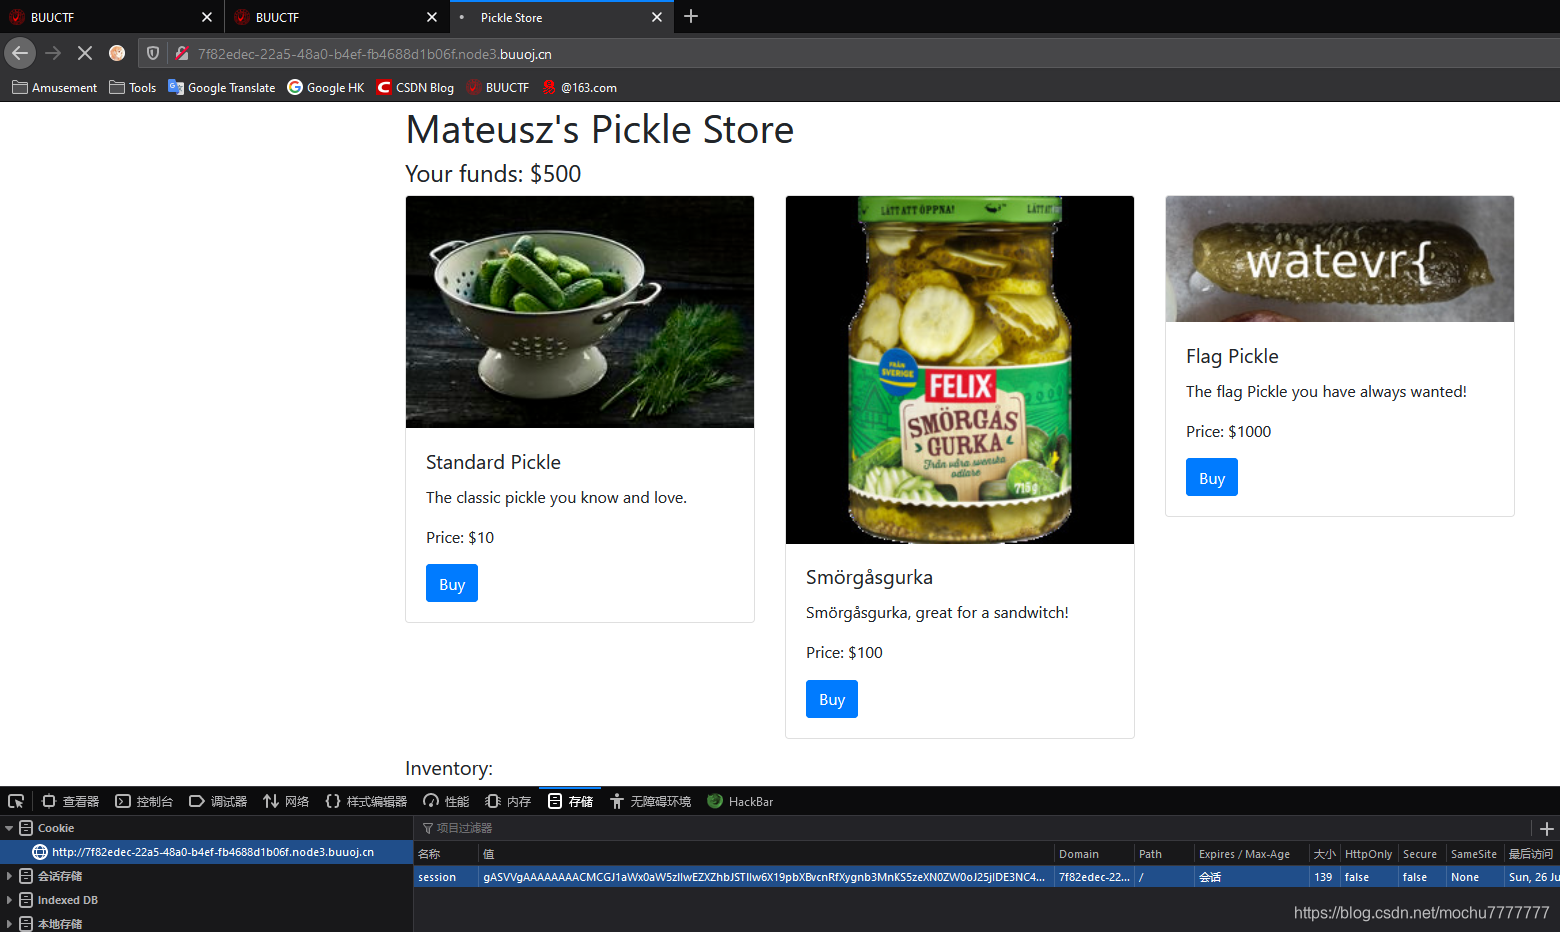Viewport: 1560px width, 932px height.
Task: Collapse the Cookie storage tree
Action: coord(9,827)
